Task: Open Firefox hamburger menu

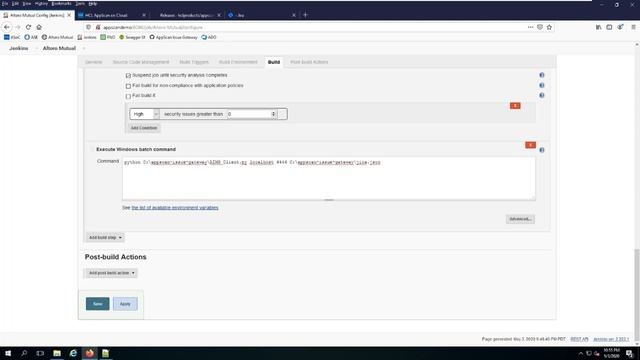Action: 633,27
